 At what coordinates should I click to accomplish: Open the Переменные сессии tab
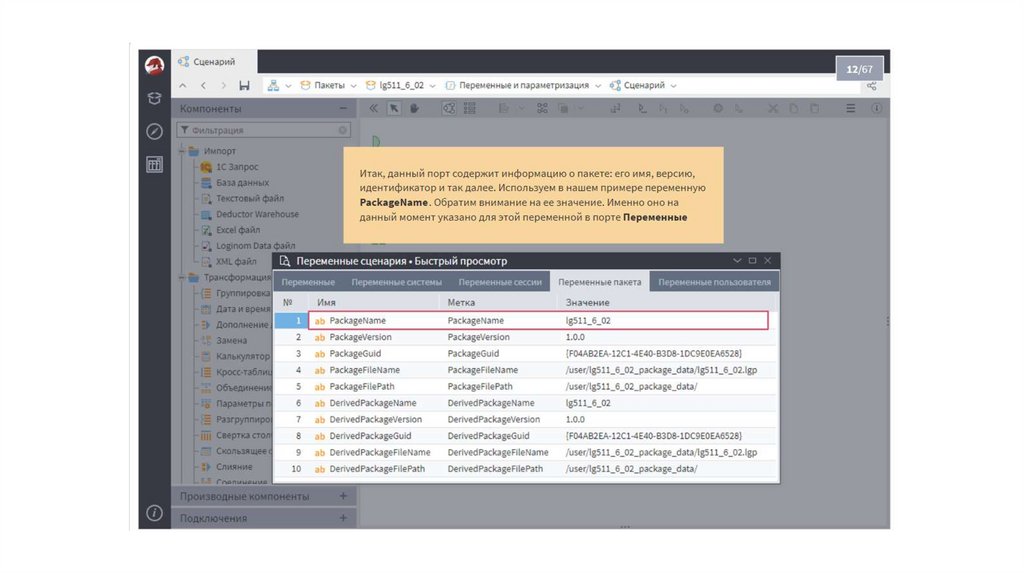pos(500,283)
